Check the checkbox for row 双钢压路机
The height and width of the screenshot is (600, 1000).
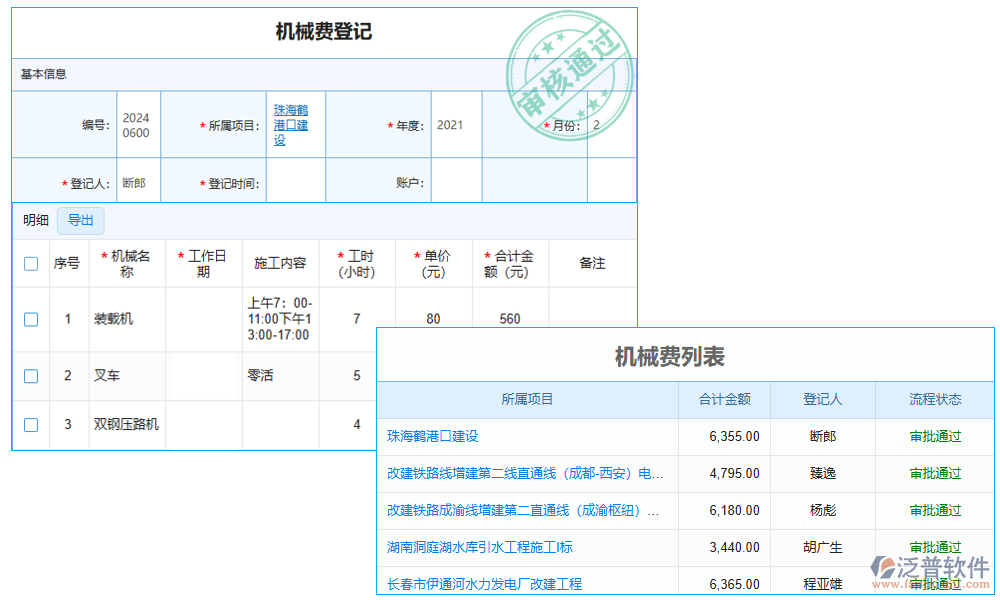pos(29,424)
